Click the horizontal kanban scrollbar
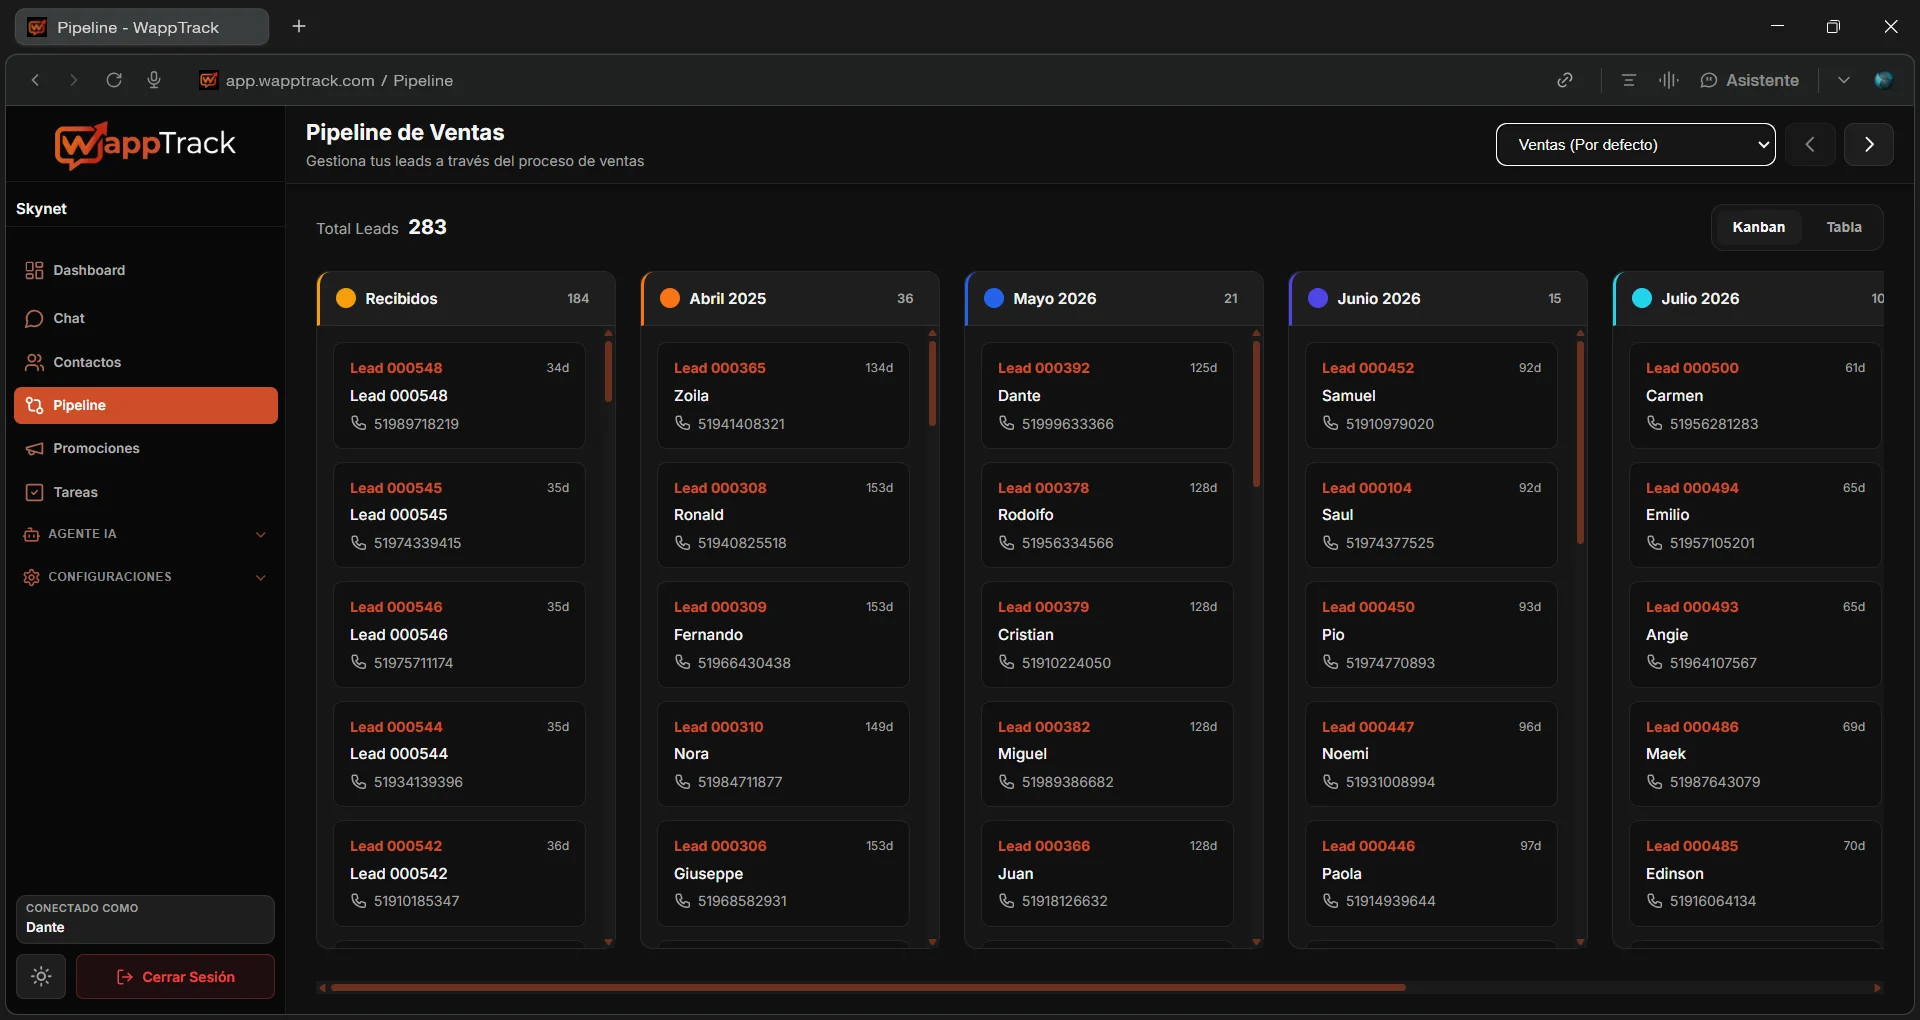Viewport: 1920px width, 1020px height. pyautogui.click(x=868, y=987)
